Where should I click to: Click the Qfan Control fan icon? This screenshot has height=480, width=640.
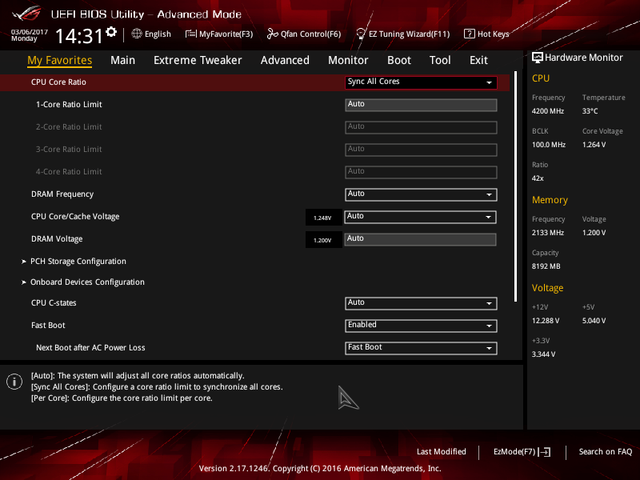pos(272,34)
